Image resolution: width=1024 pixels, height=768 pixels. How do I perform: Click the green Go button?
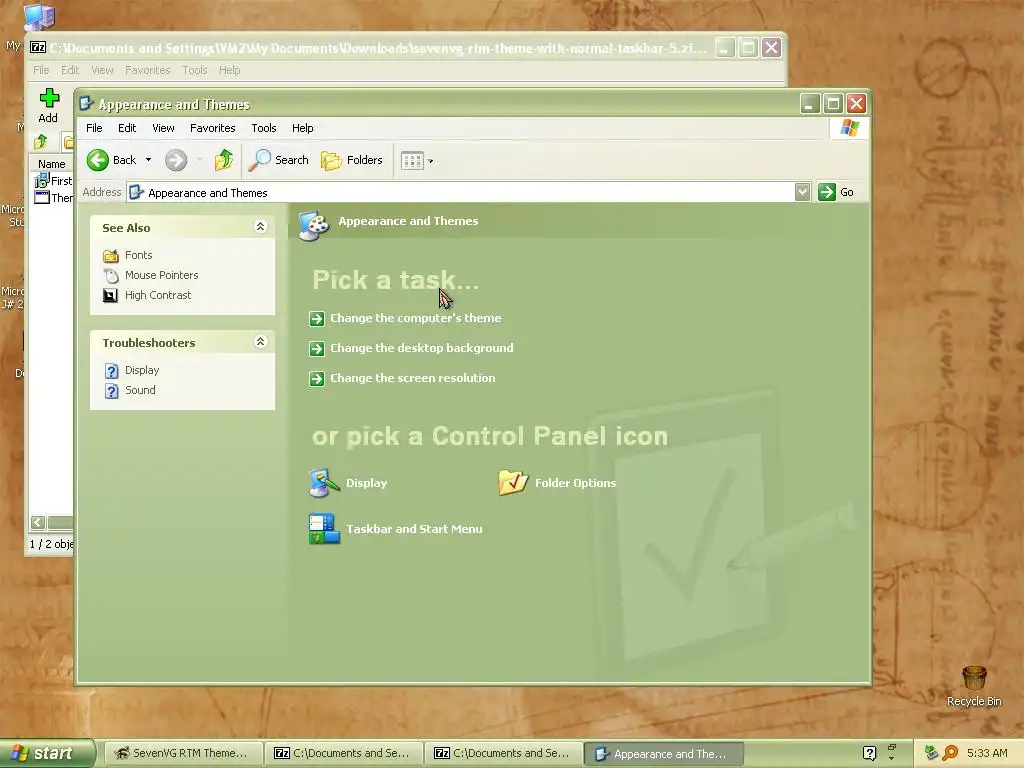[x=836, y=192]
